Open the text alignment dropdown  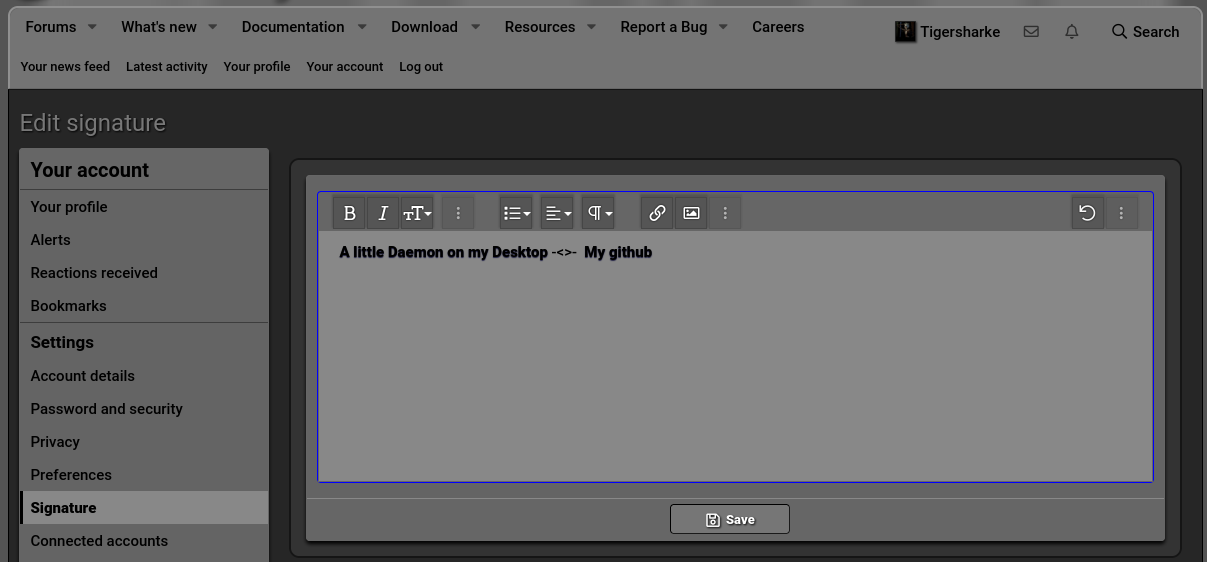point(557,213)
